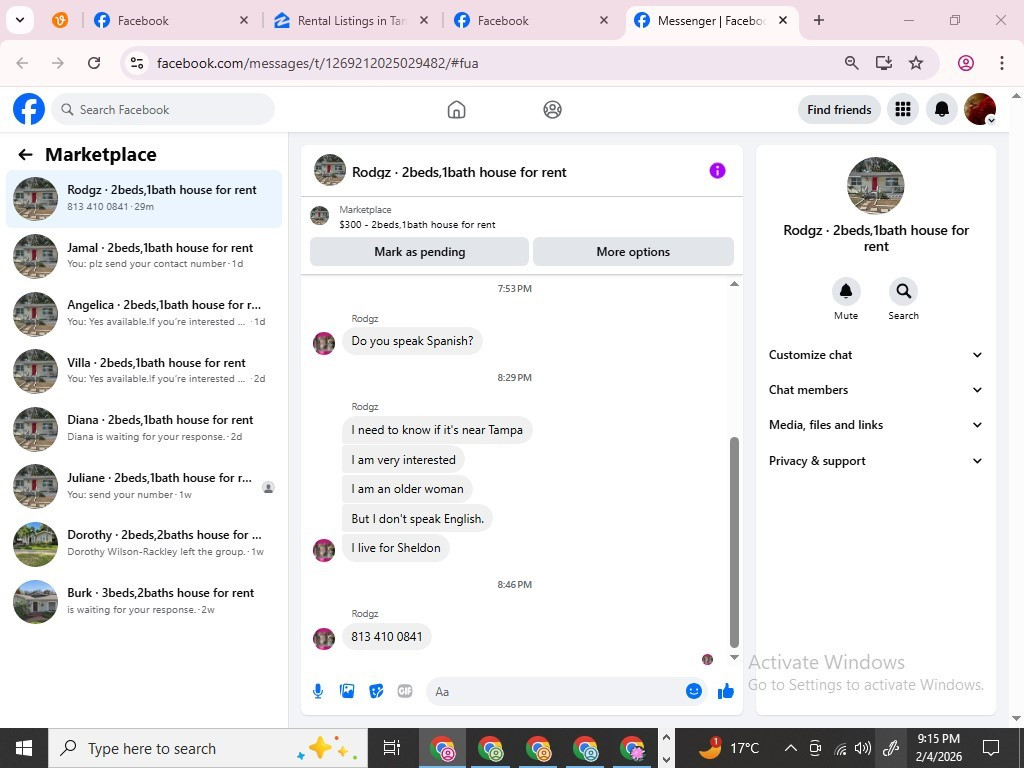Choose a GIF icon
This screenshot has width=1024, height=768.
[x=405, y=691]
